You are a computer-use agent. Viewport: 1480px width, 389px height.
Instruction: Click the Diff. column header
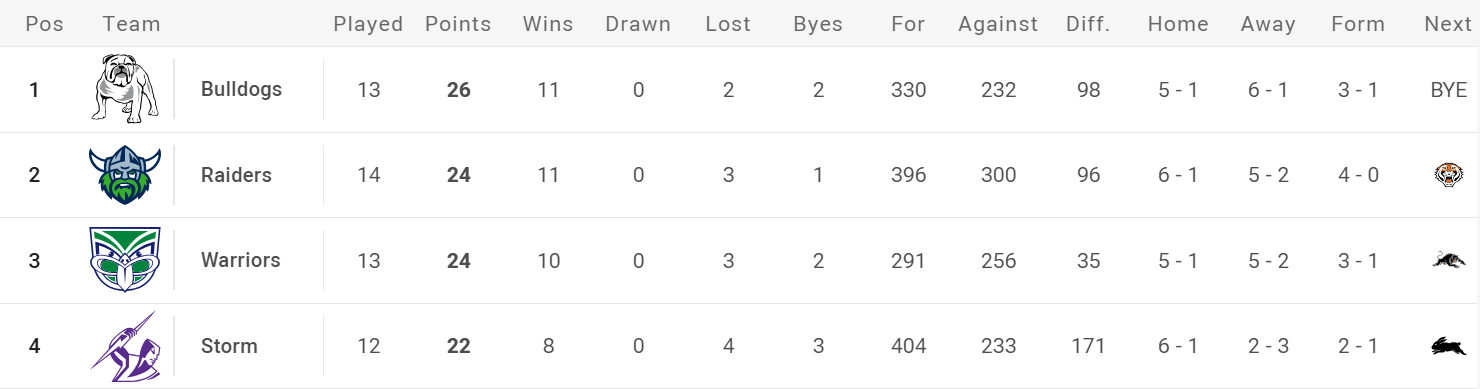[1088, 24]
